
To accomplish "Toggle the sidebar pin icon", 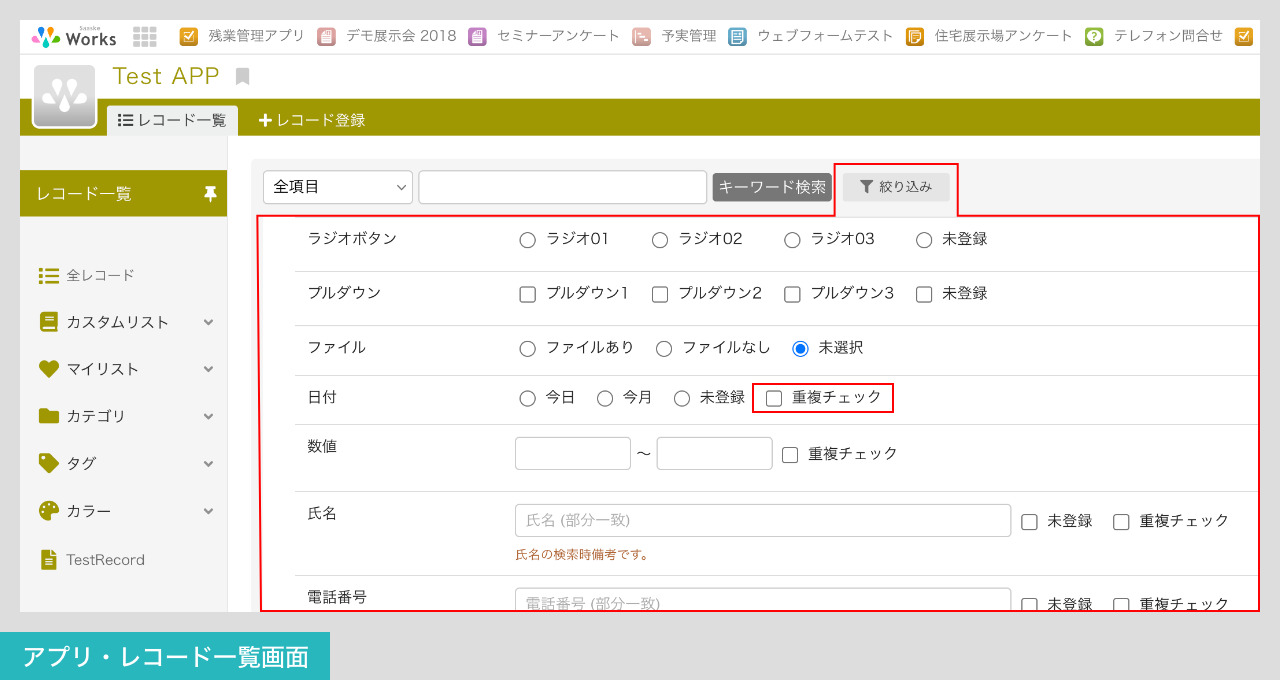I will click(210, 194).
